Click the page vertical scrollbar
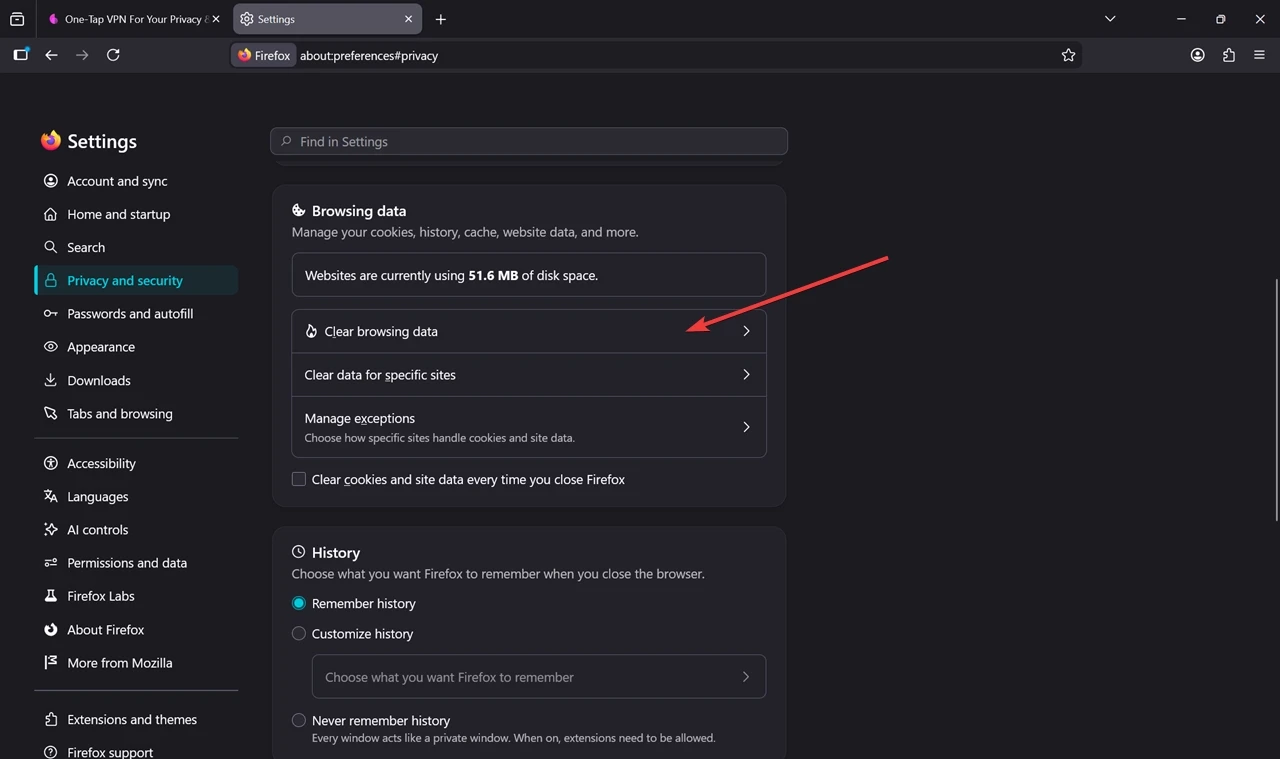The image size is (1280, 759). [1276, 400]
